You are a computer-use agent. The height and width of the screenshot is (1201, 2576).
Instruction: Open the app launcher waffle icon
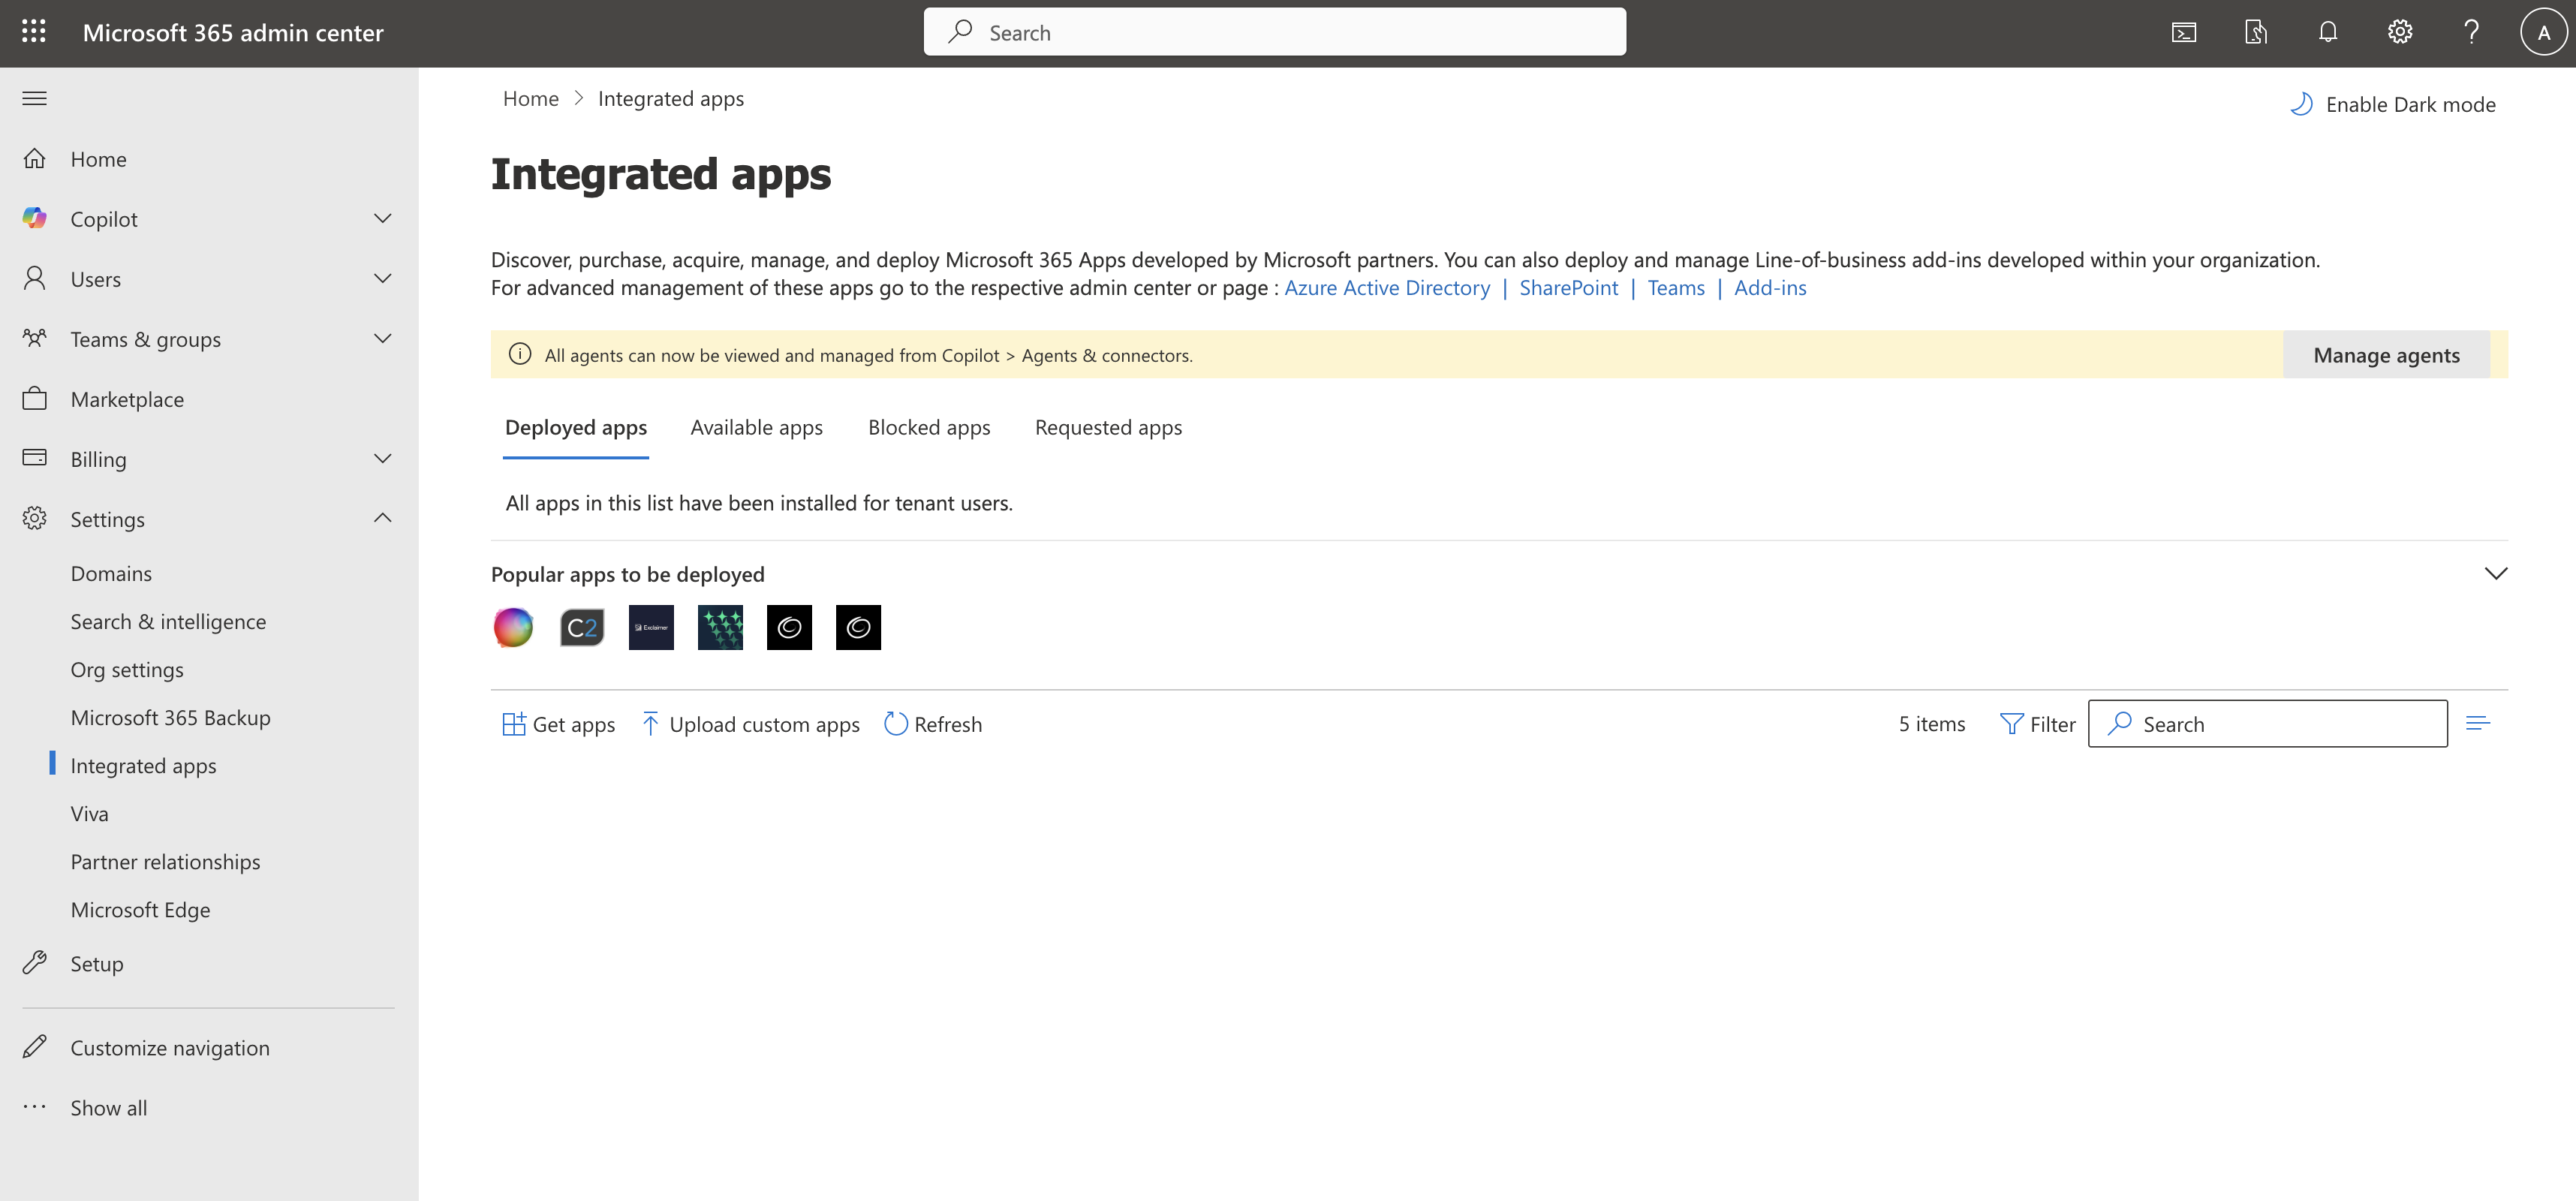pyautogui.click(x=34, y=31)
